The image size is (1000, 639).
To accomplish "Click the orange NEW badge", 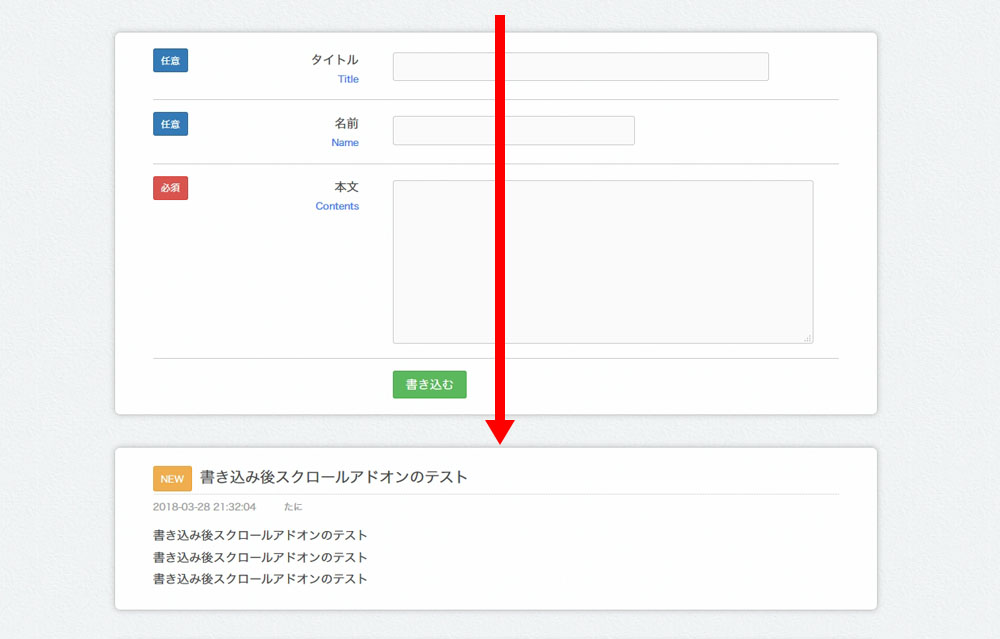I will (x=172, y=478).
